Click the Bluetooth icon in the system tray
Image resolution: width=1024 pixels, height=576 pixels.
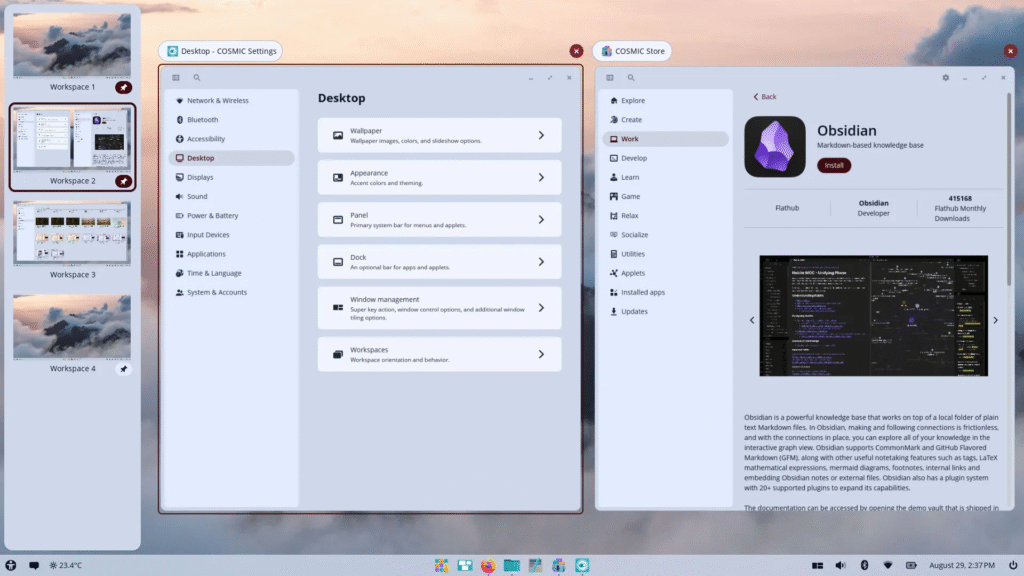point(864,565)
